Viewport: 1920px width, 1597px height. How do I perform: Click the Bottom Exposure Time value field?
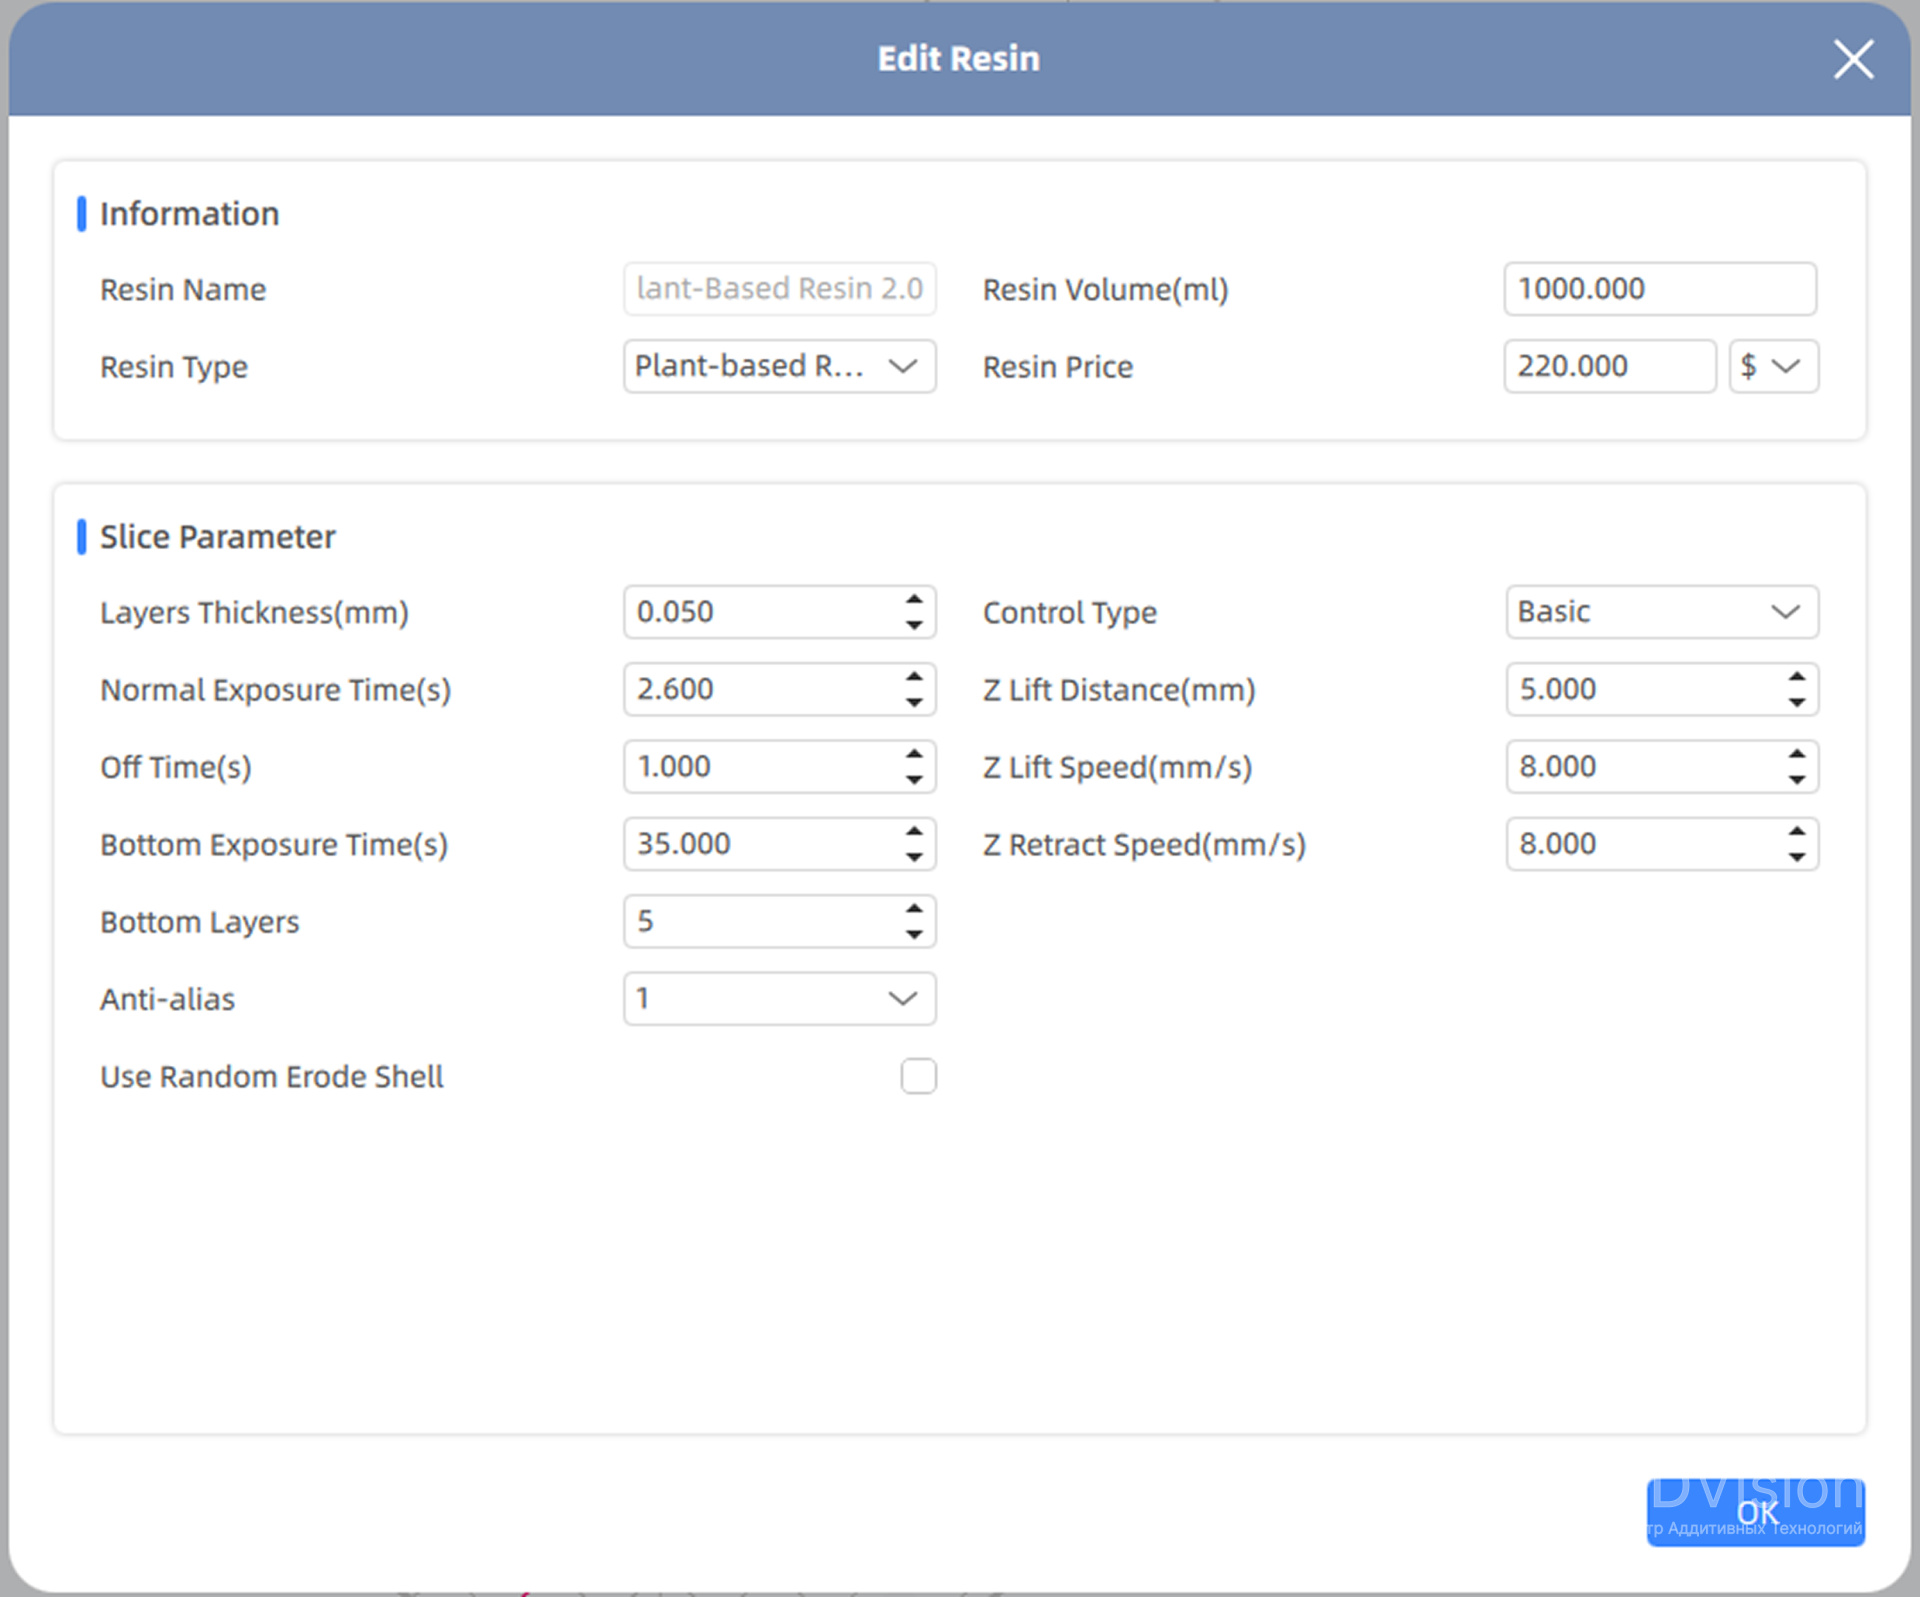pyautogui.click(x=760, y=844)
